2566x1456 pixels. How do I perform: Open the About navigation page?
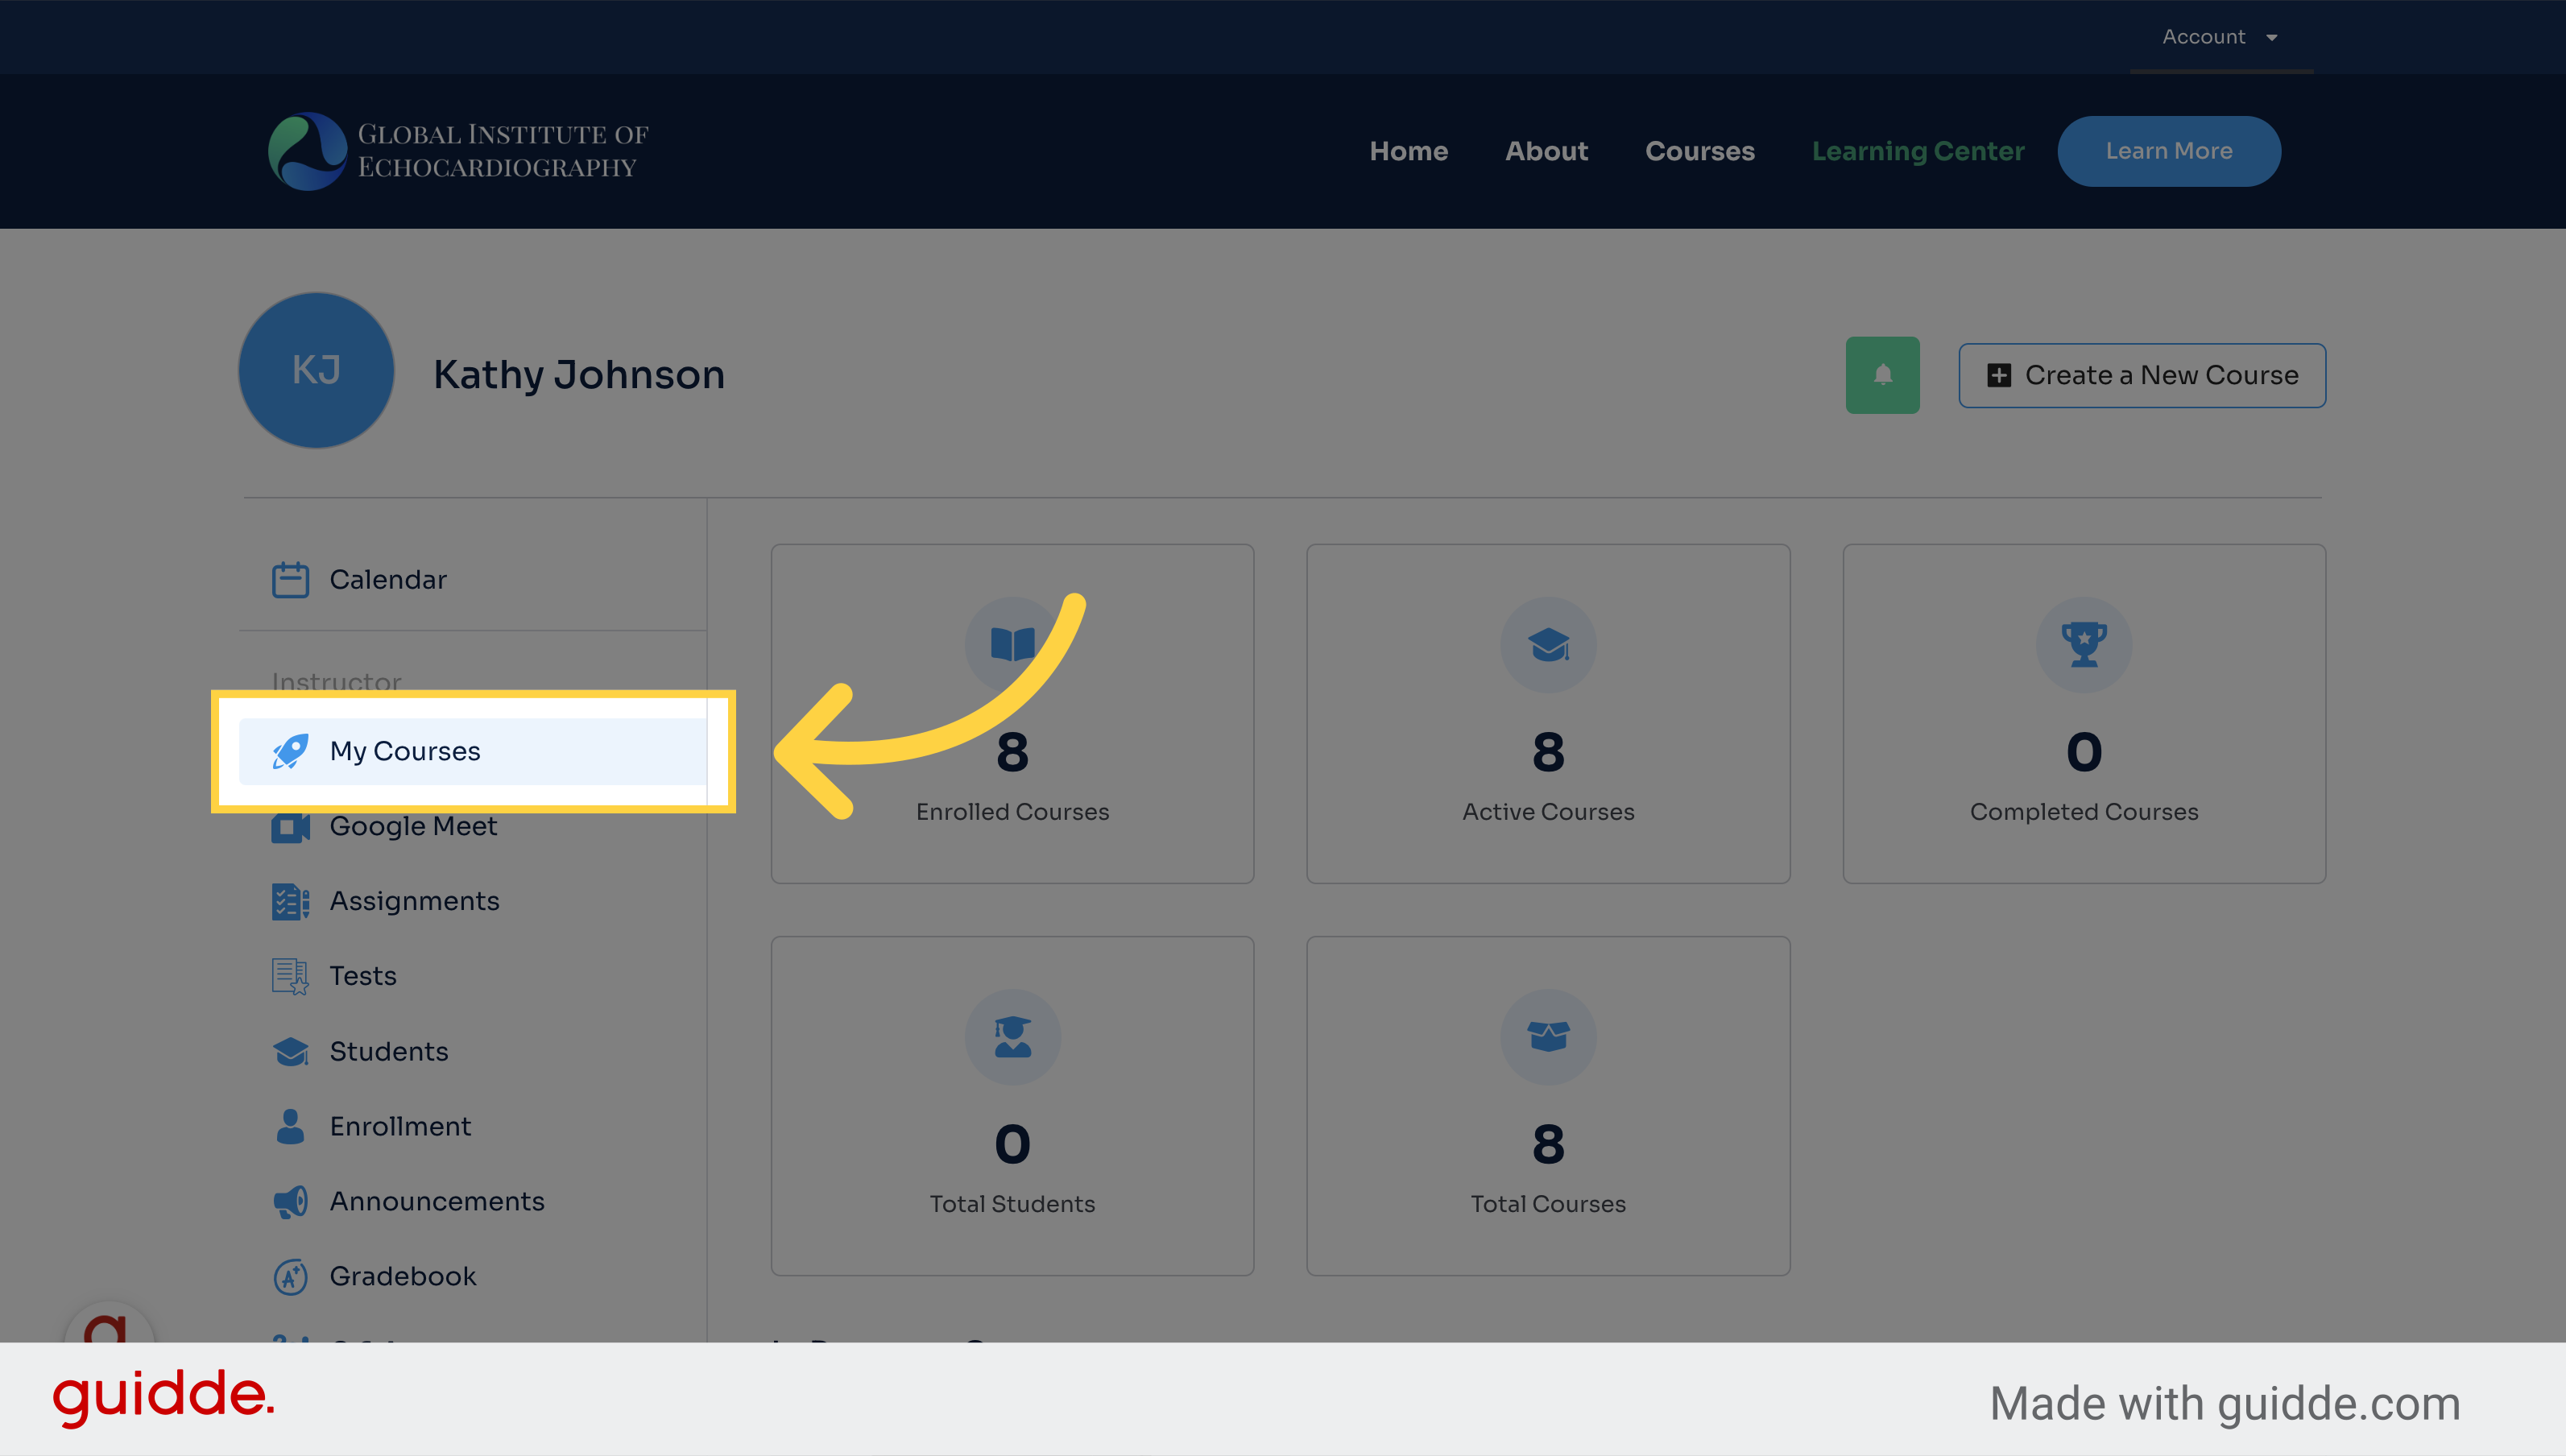[1546, 150]
